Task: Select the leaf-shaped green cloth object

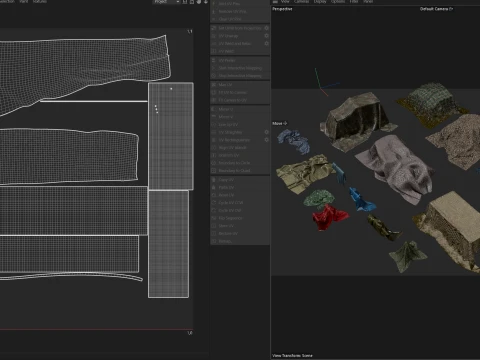Action: click(x=407, y=257)
